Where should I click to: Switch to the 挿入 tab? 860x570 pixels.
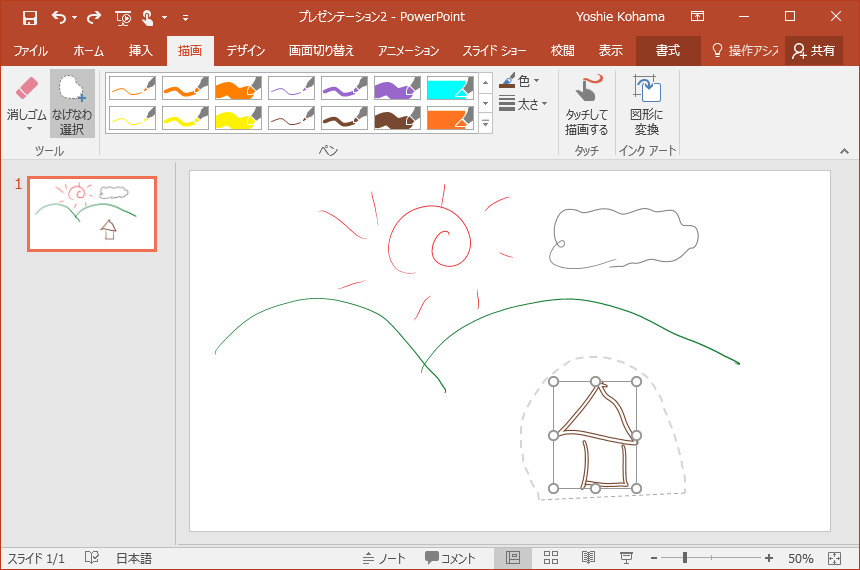point(140,51)
